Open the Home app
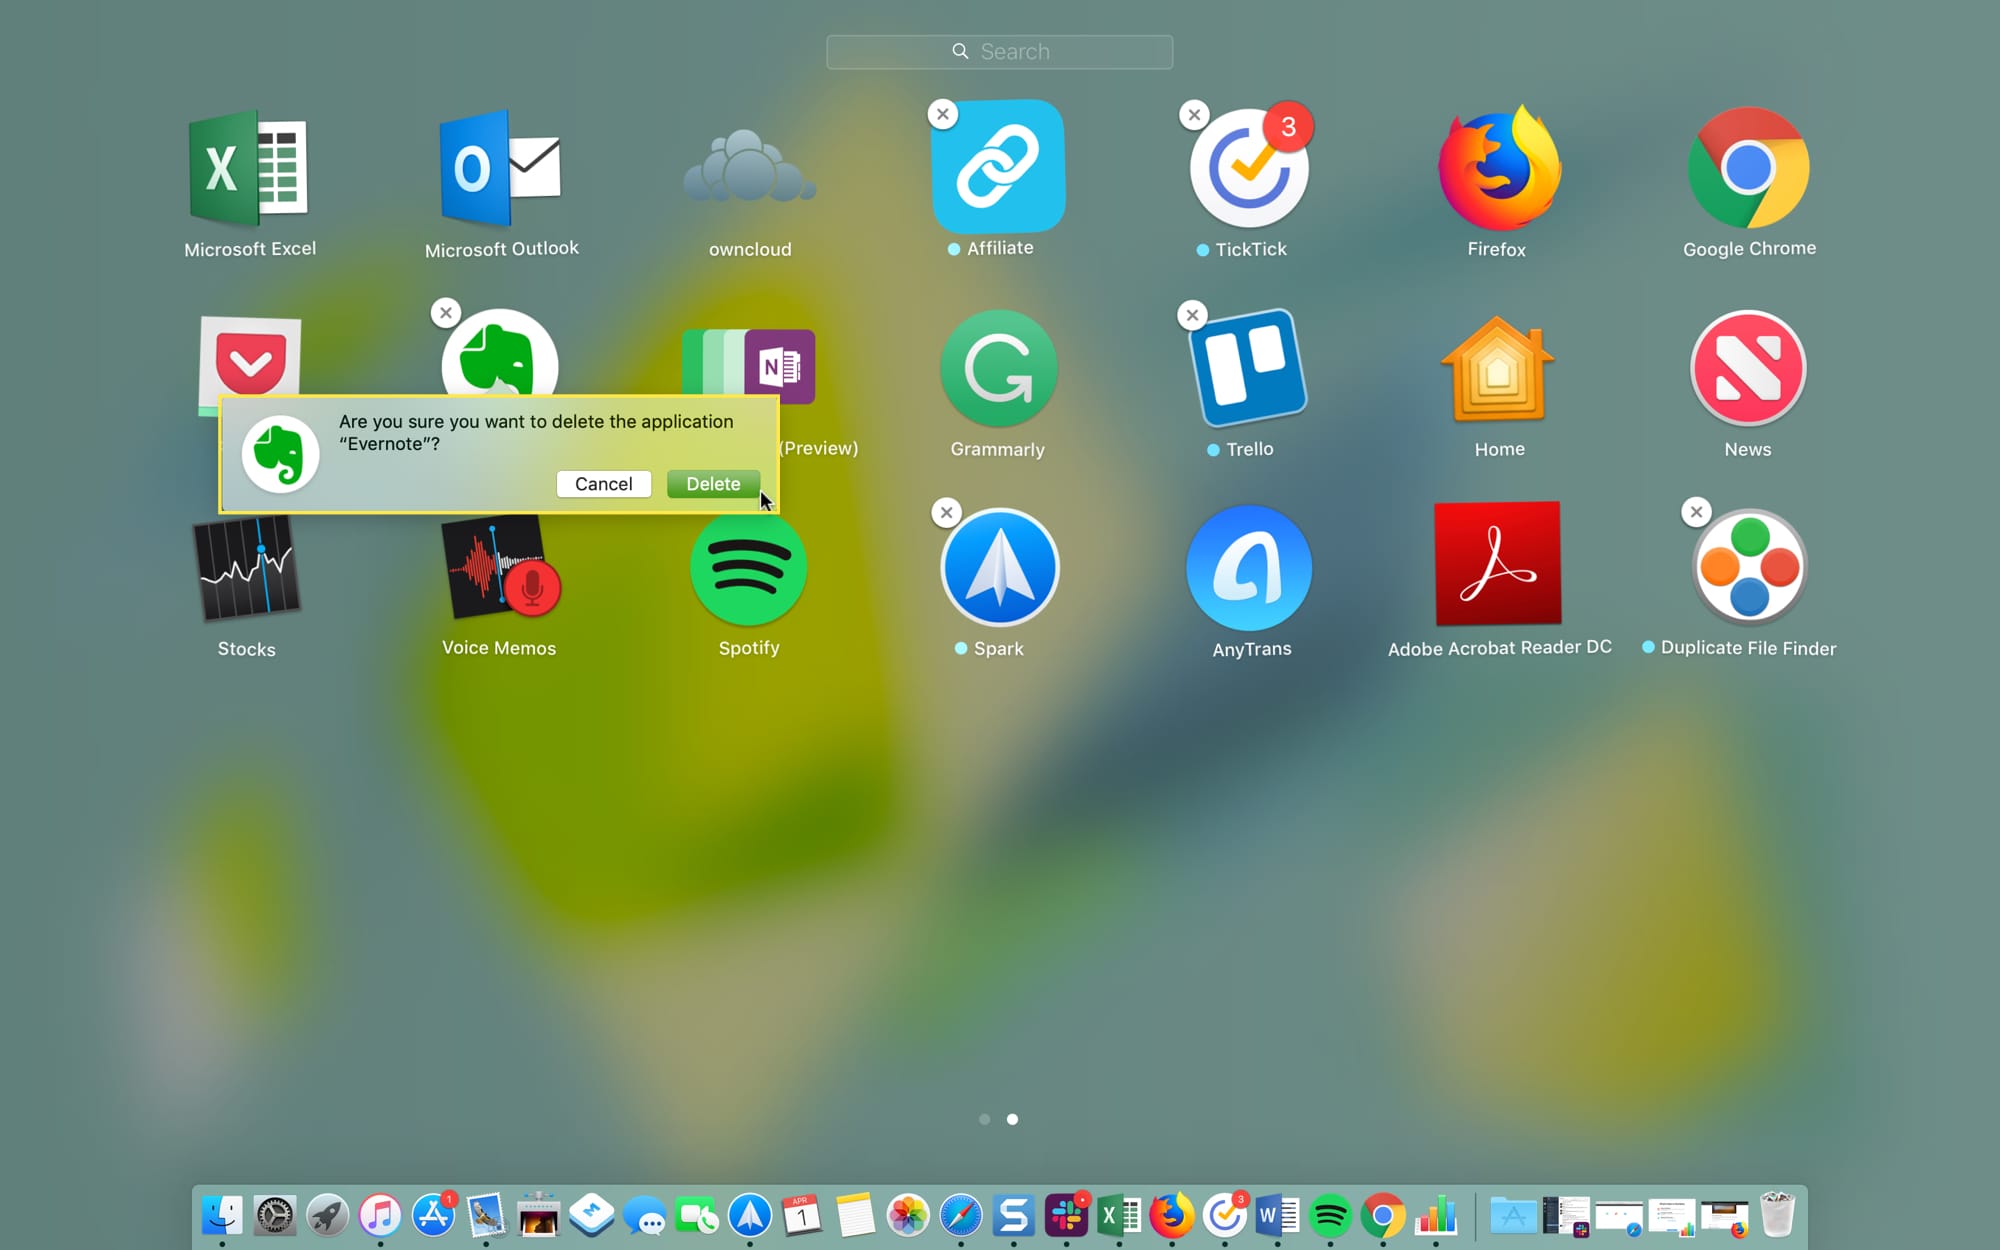Screen dimensions: 2000x1250 [1498, 368]
